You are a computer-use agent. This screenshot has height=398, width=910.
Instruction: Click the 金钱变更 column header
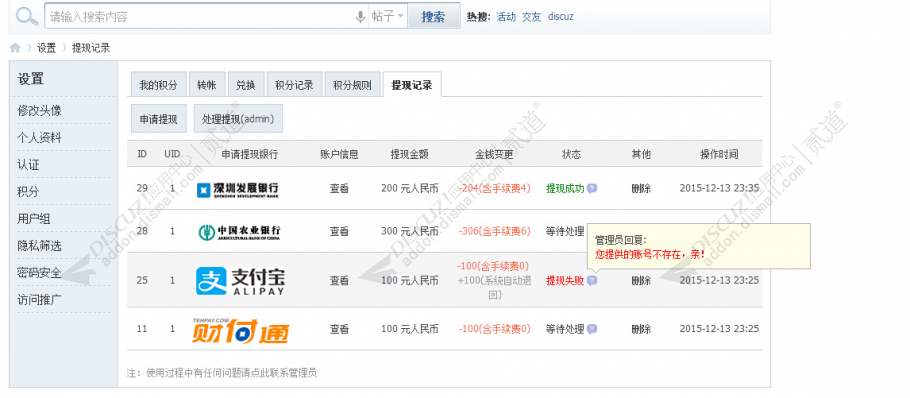tap(494, 154)
